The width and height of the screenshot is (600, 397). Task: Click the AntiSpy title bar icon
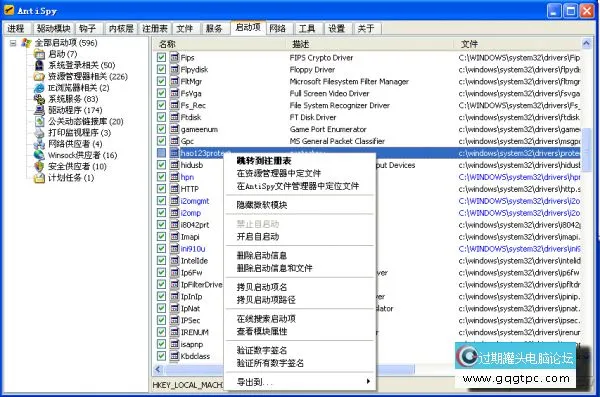pos(9,10)
